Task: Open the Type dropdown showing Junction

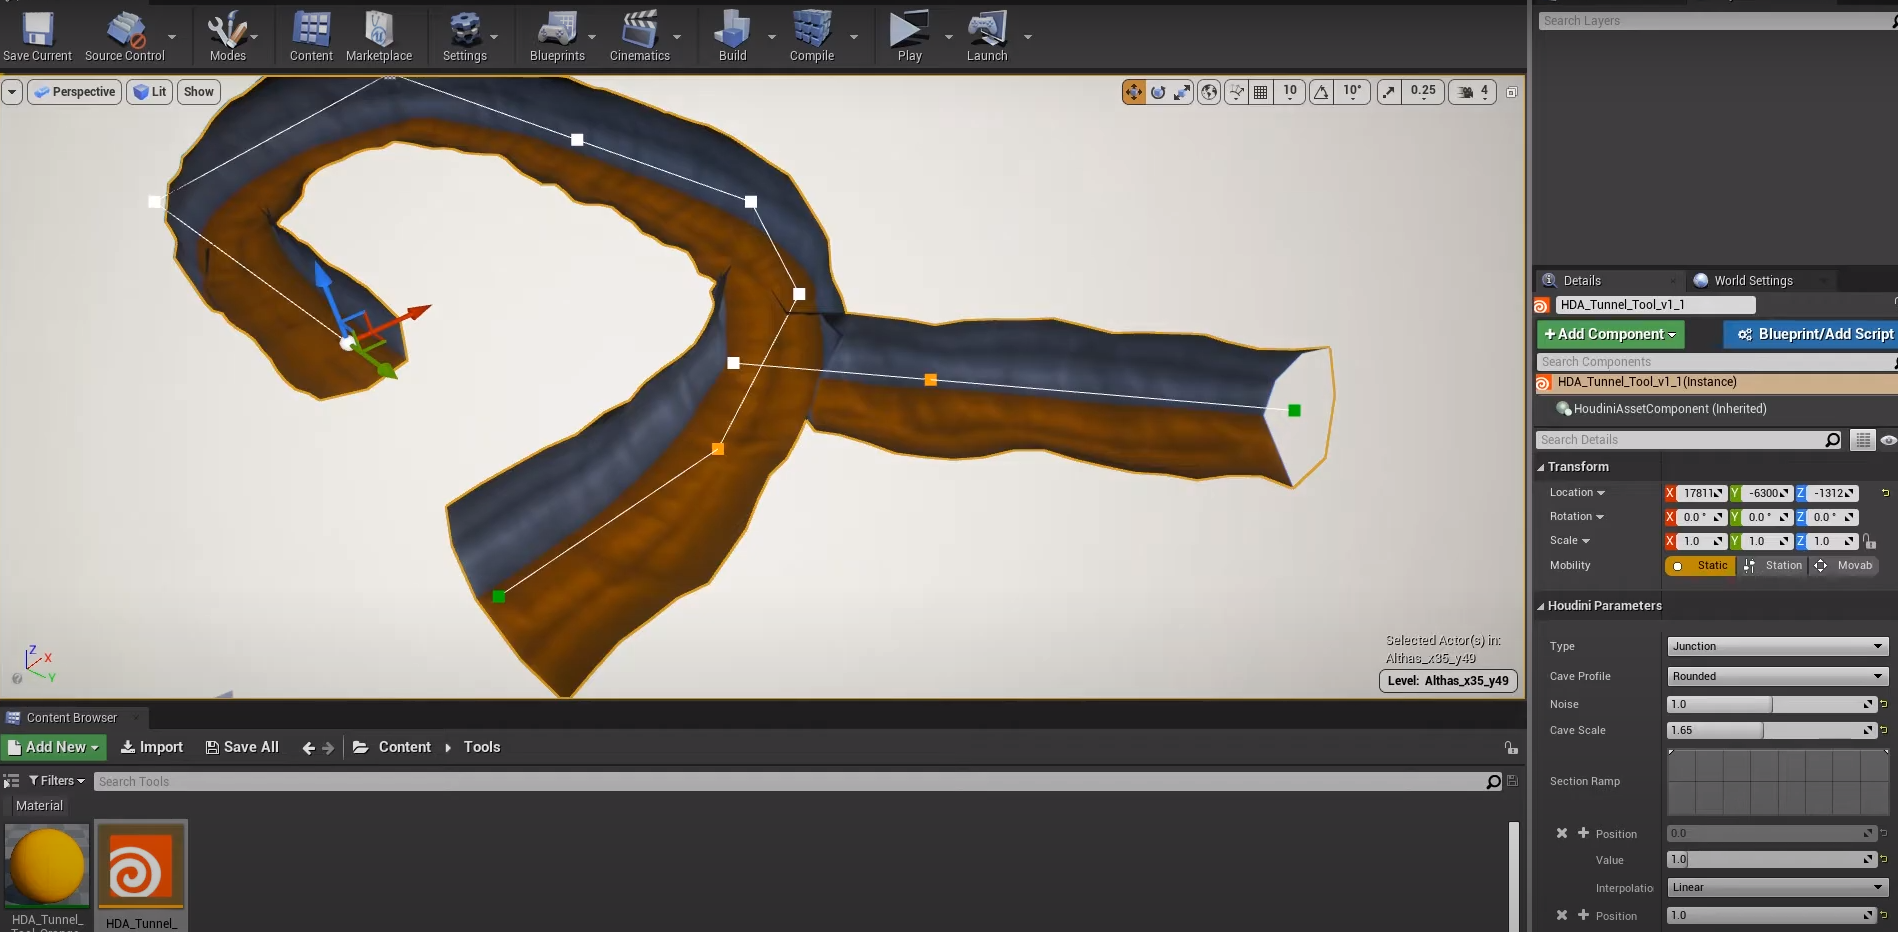Action: click(x=1777, y=647)
